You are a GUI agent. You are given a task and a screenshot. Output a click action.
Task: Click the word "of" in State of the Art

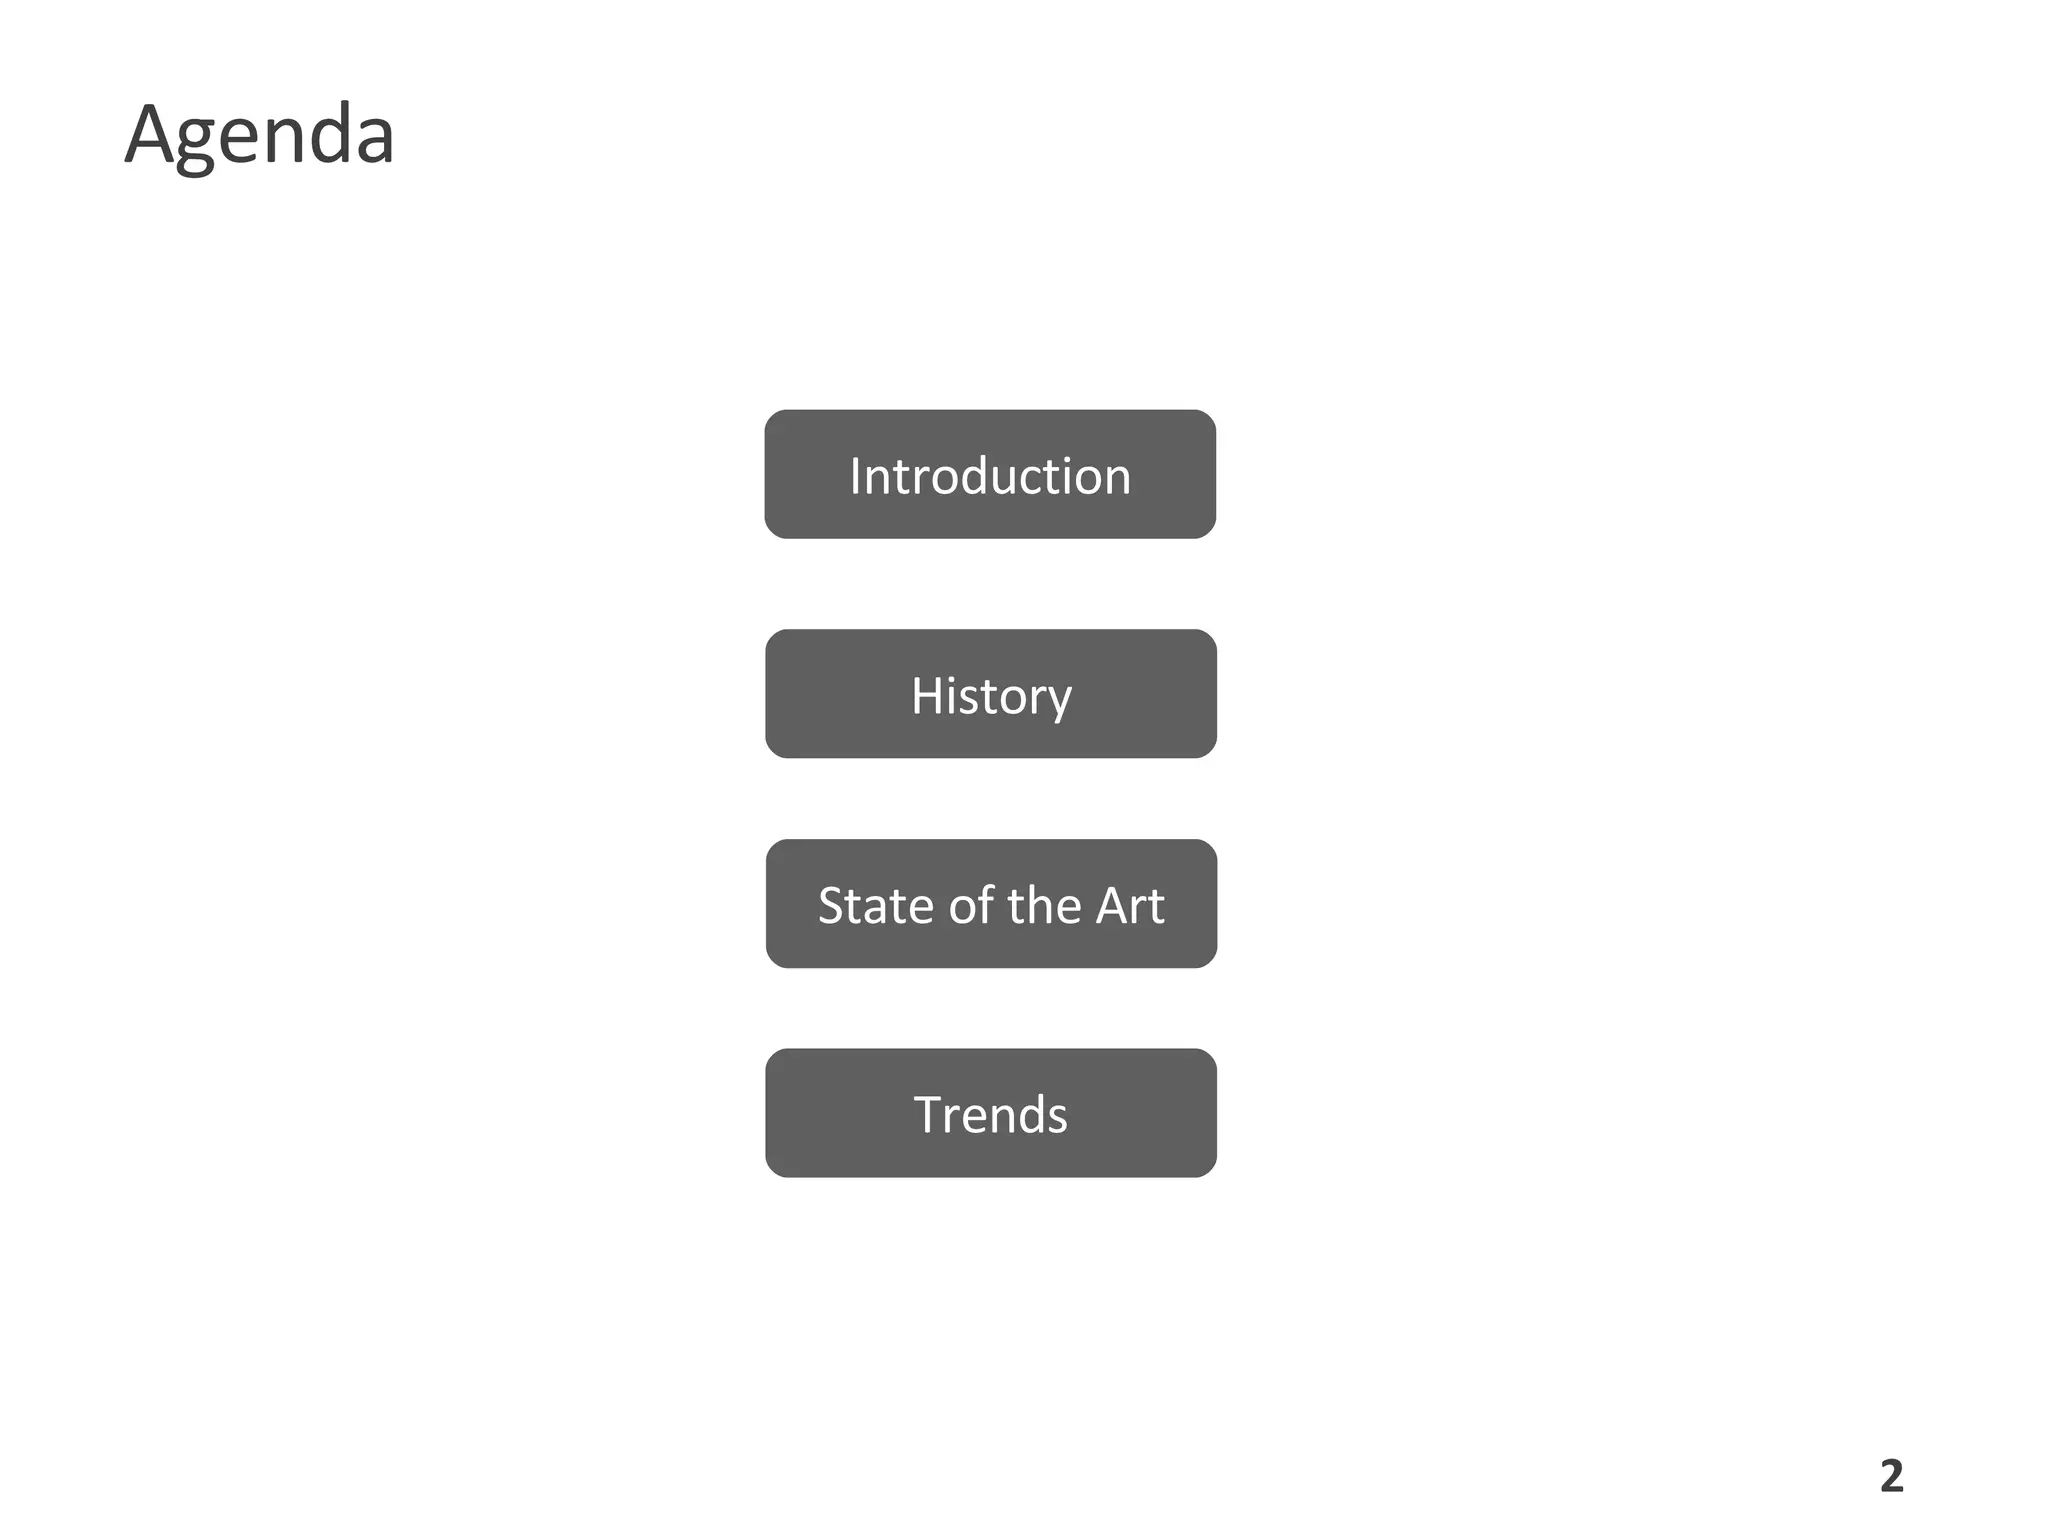(971, 906)
